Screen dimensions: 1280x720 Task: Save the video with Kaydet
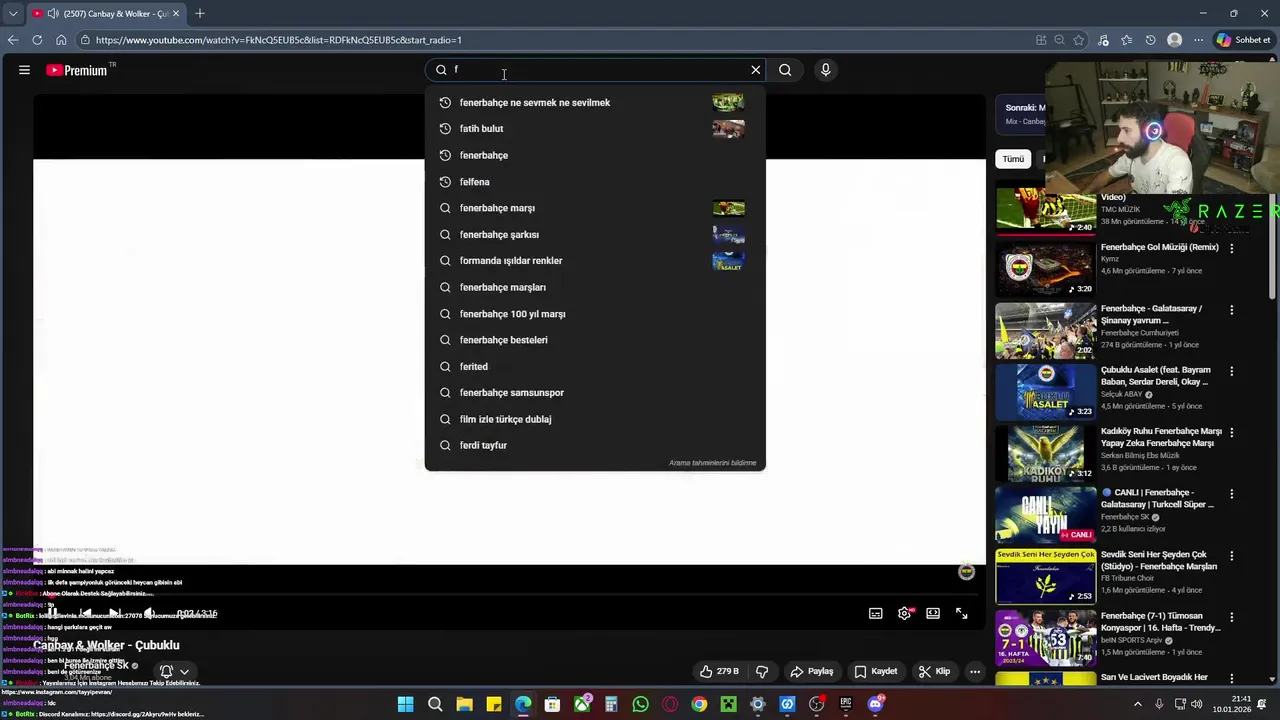(x=875, y=671)
